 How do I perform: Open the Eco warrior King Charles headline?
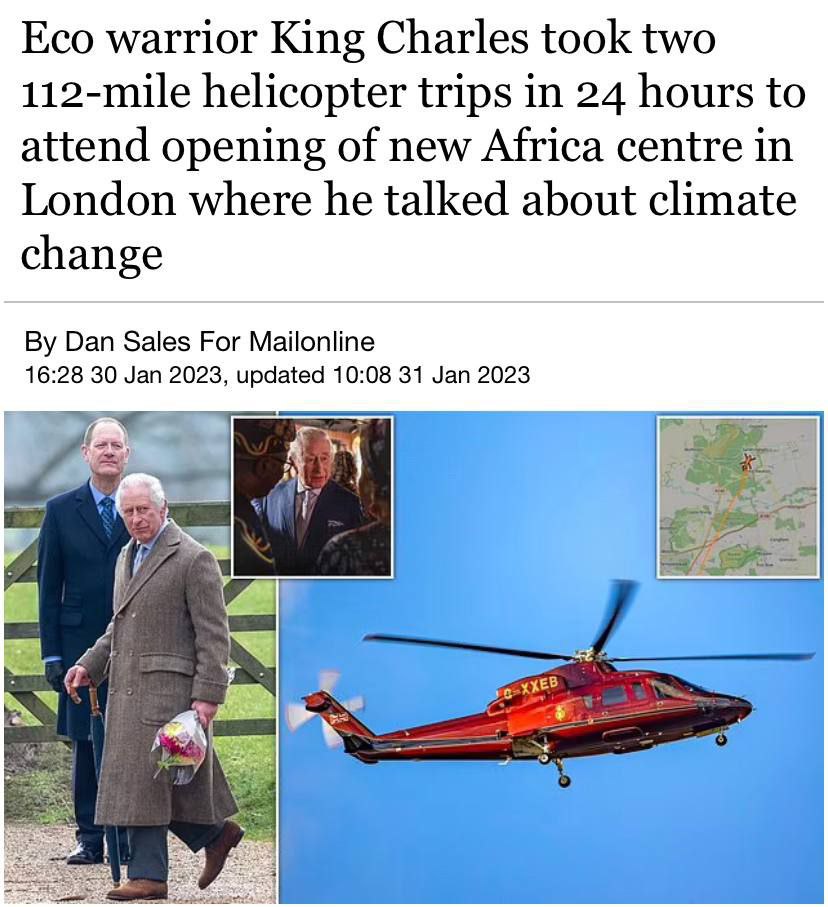(x=413, y=145)
